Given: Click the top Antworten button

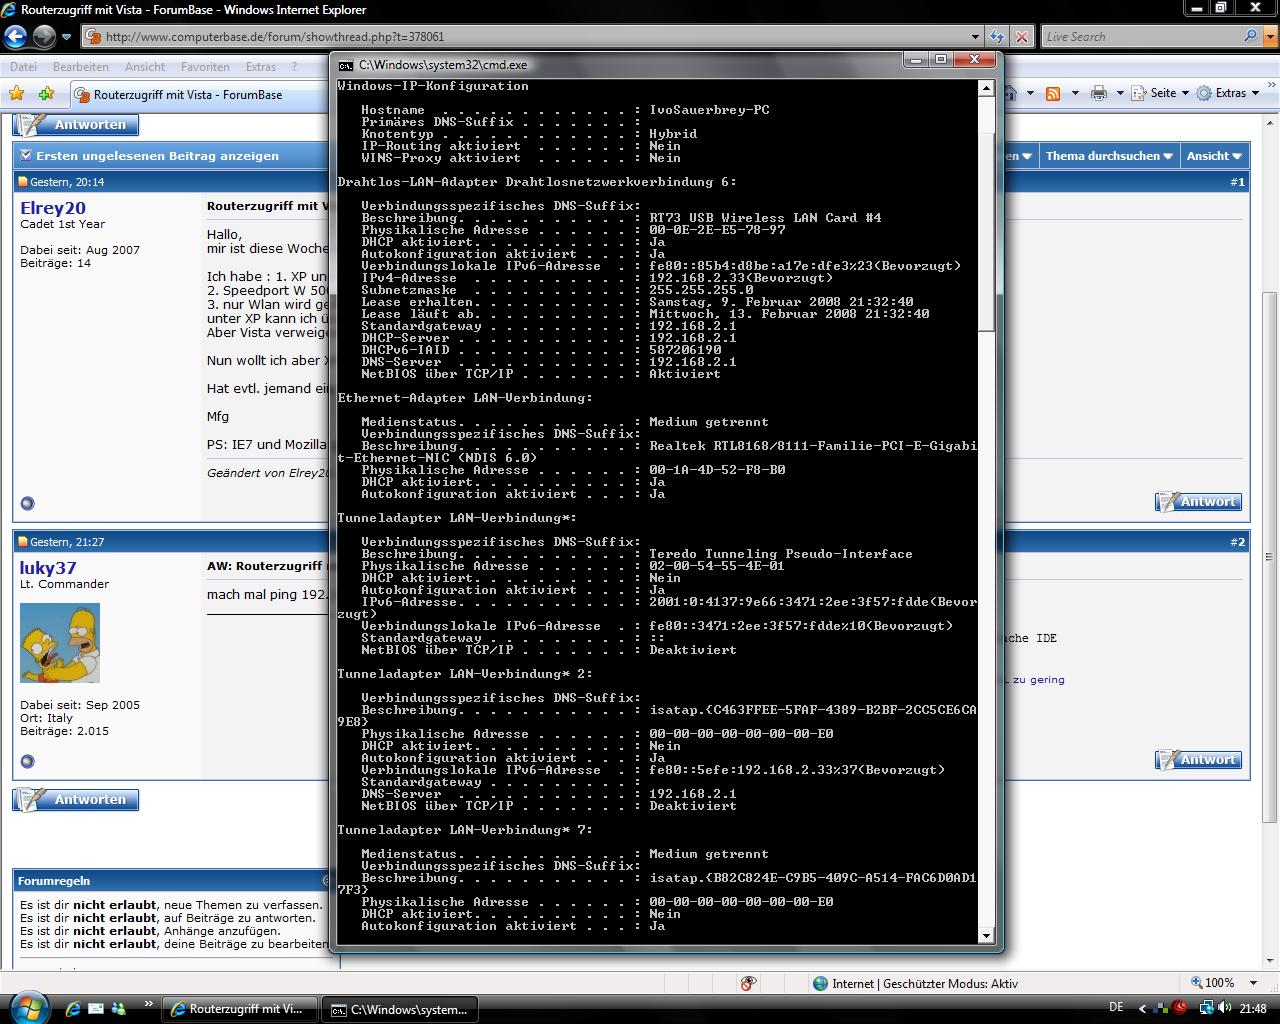Looking at the screenshot, I should (x=76, y=125).
